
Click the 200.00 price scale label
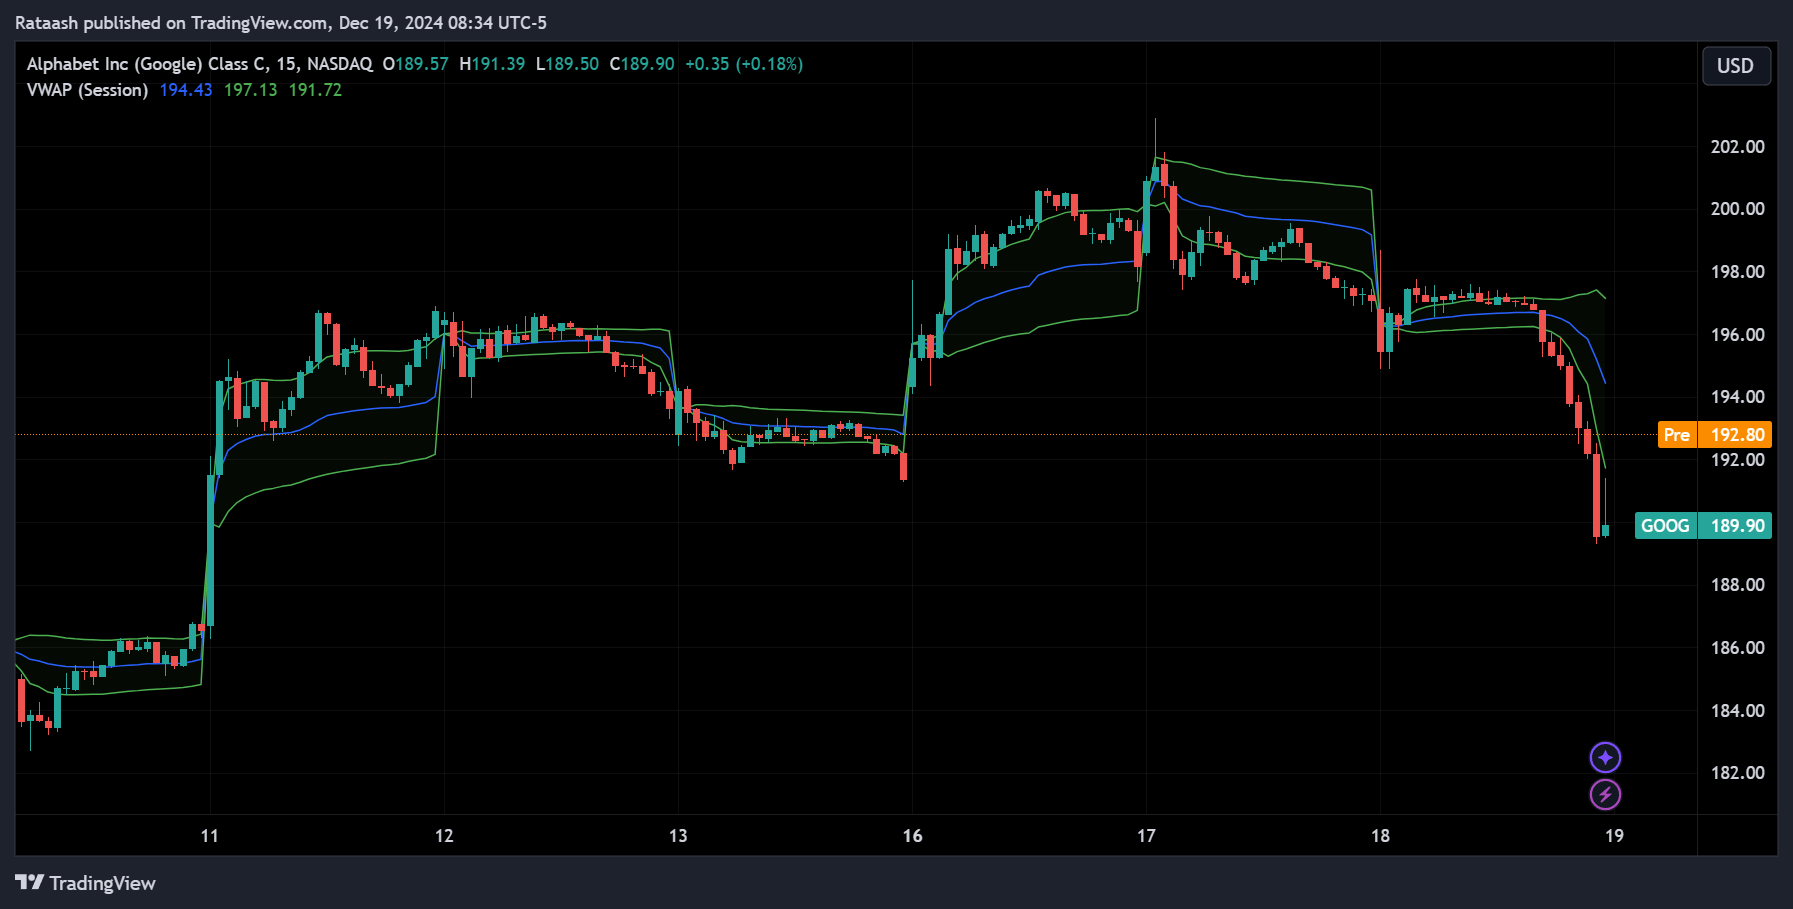coord(1737,209)
